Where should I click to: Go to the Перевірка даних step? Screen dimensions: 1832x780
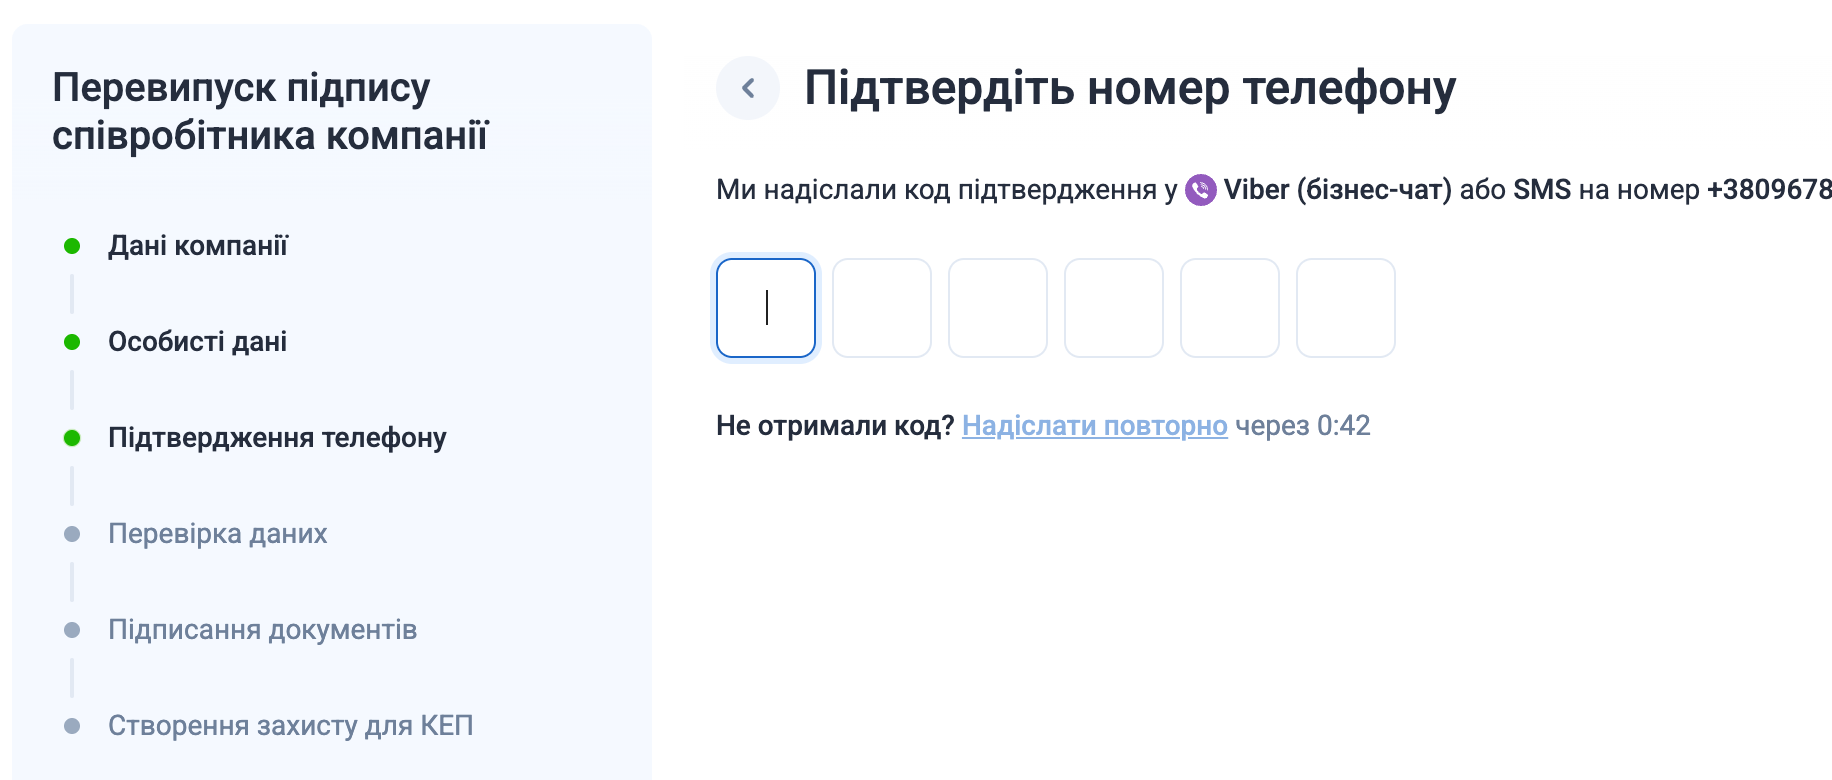[x=218, y=534]
